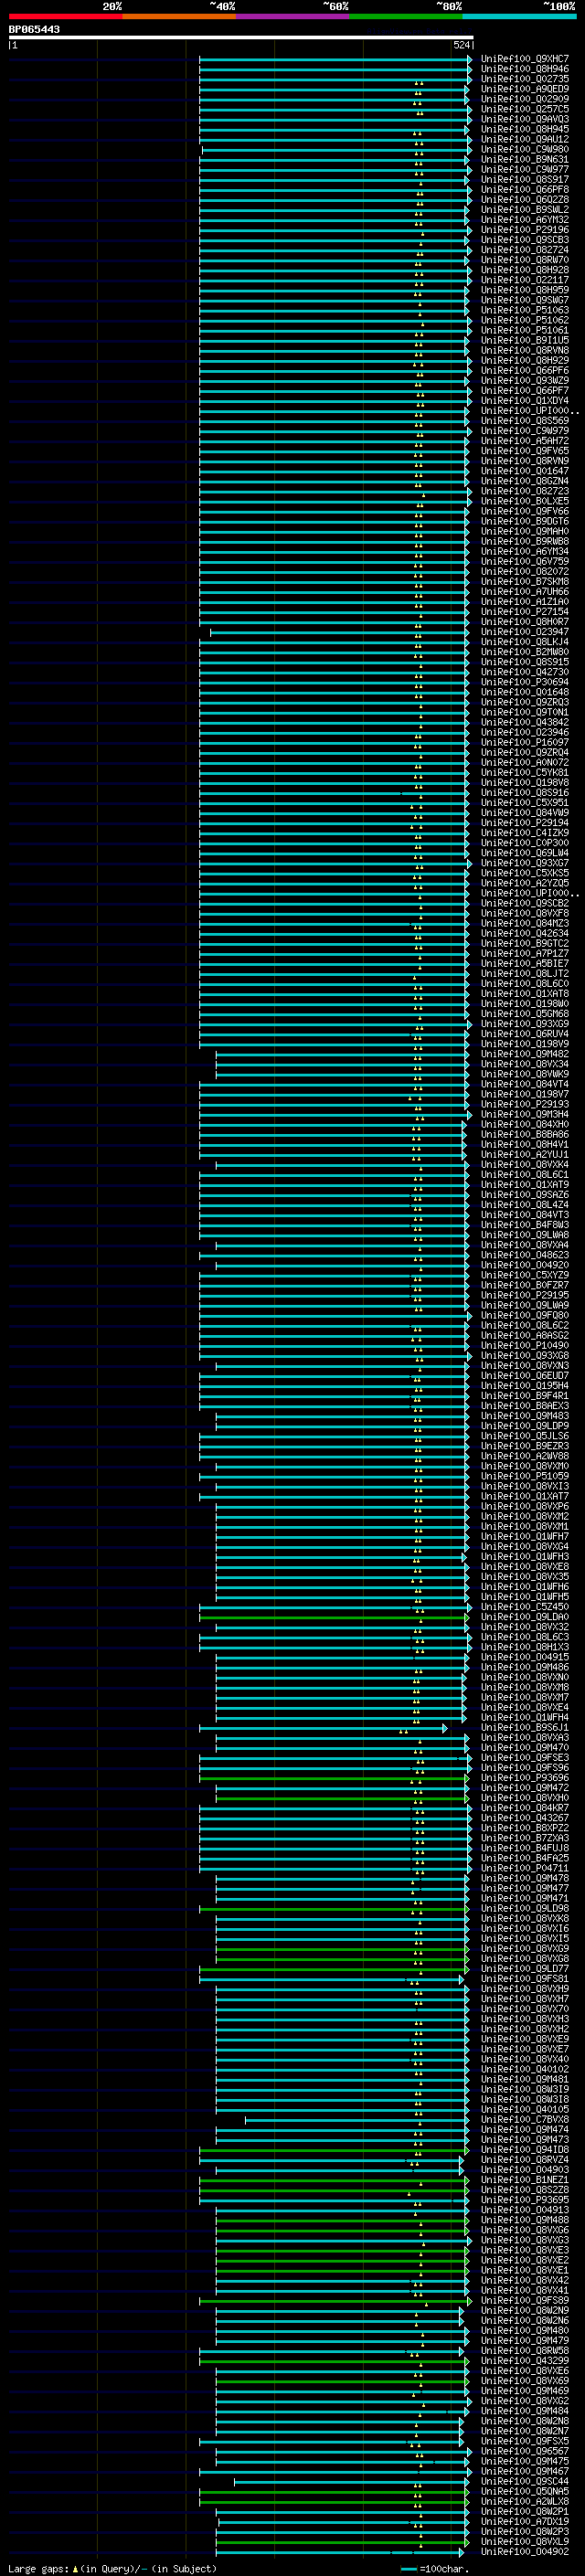The image size is (585, 2576).
Task: Select the UniRef100_O82724 entry
Action: tap(525, 250)
